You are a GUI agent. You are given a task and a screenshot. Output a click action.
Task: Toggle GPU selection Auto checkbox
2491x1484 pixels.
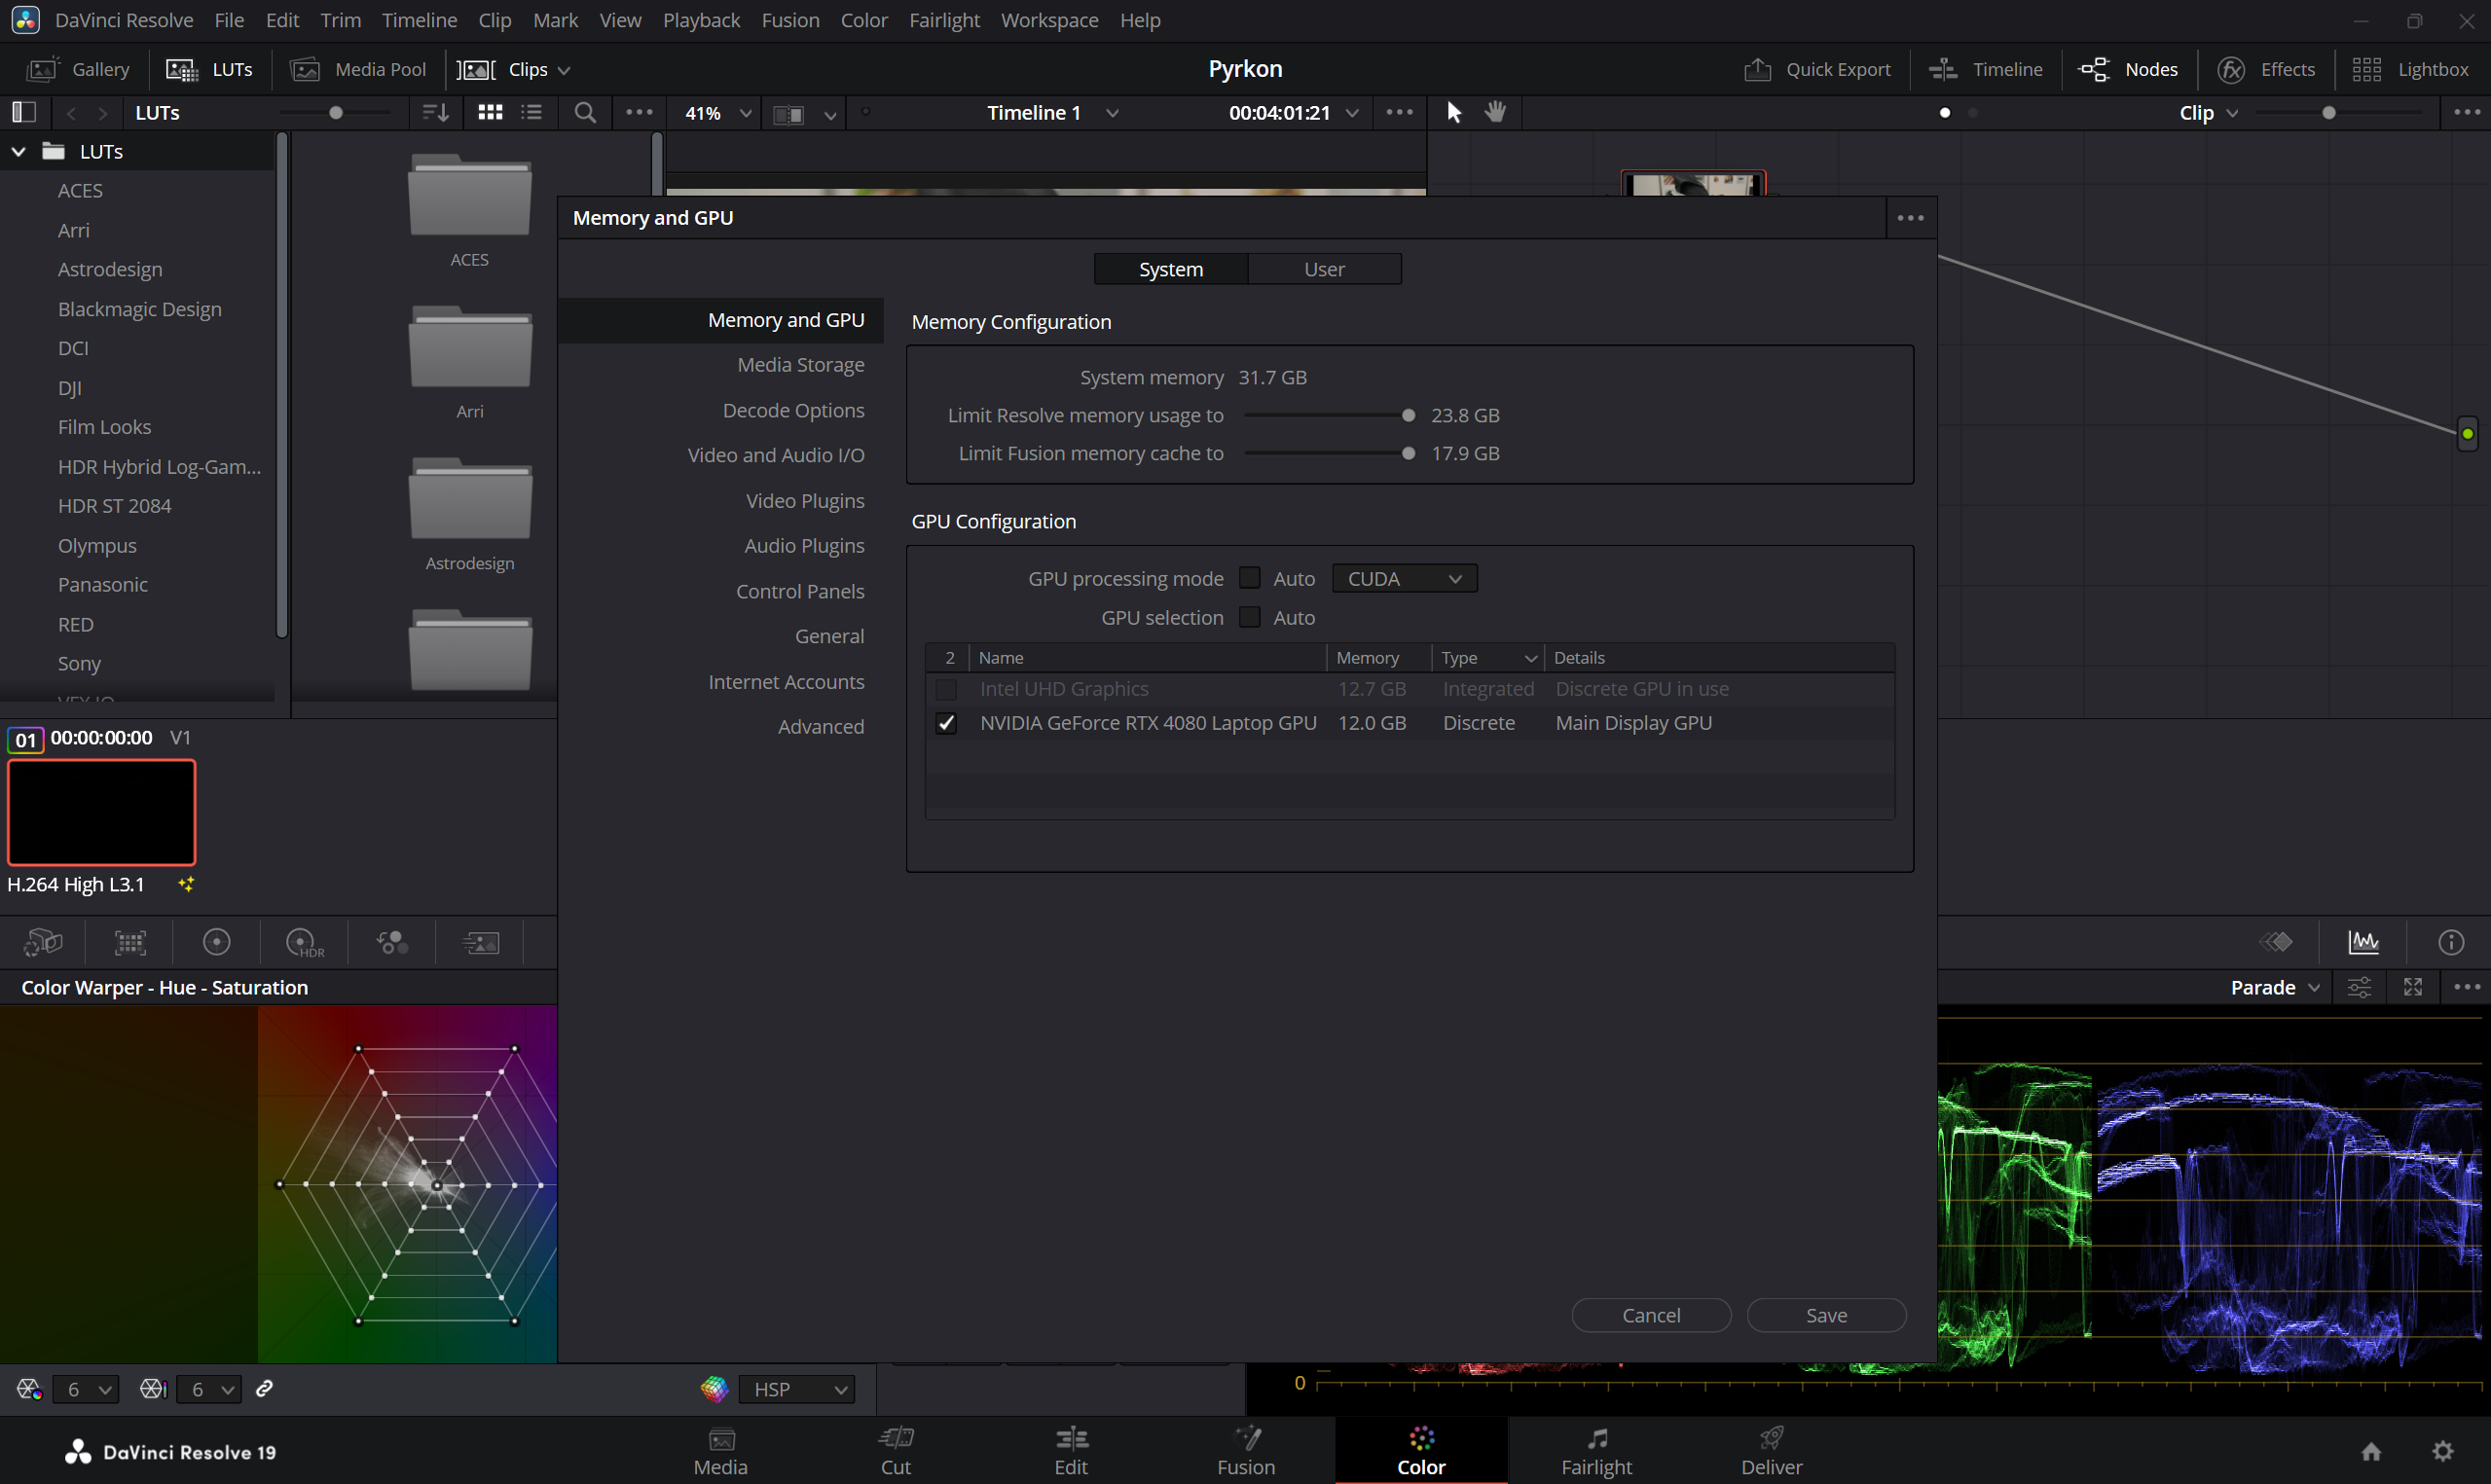pos(1249,617)
